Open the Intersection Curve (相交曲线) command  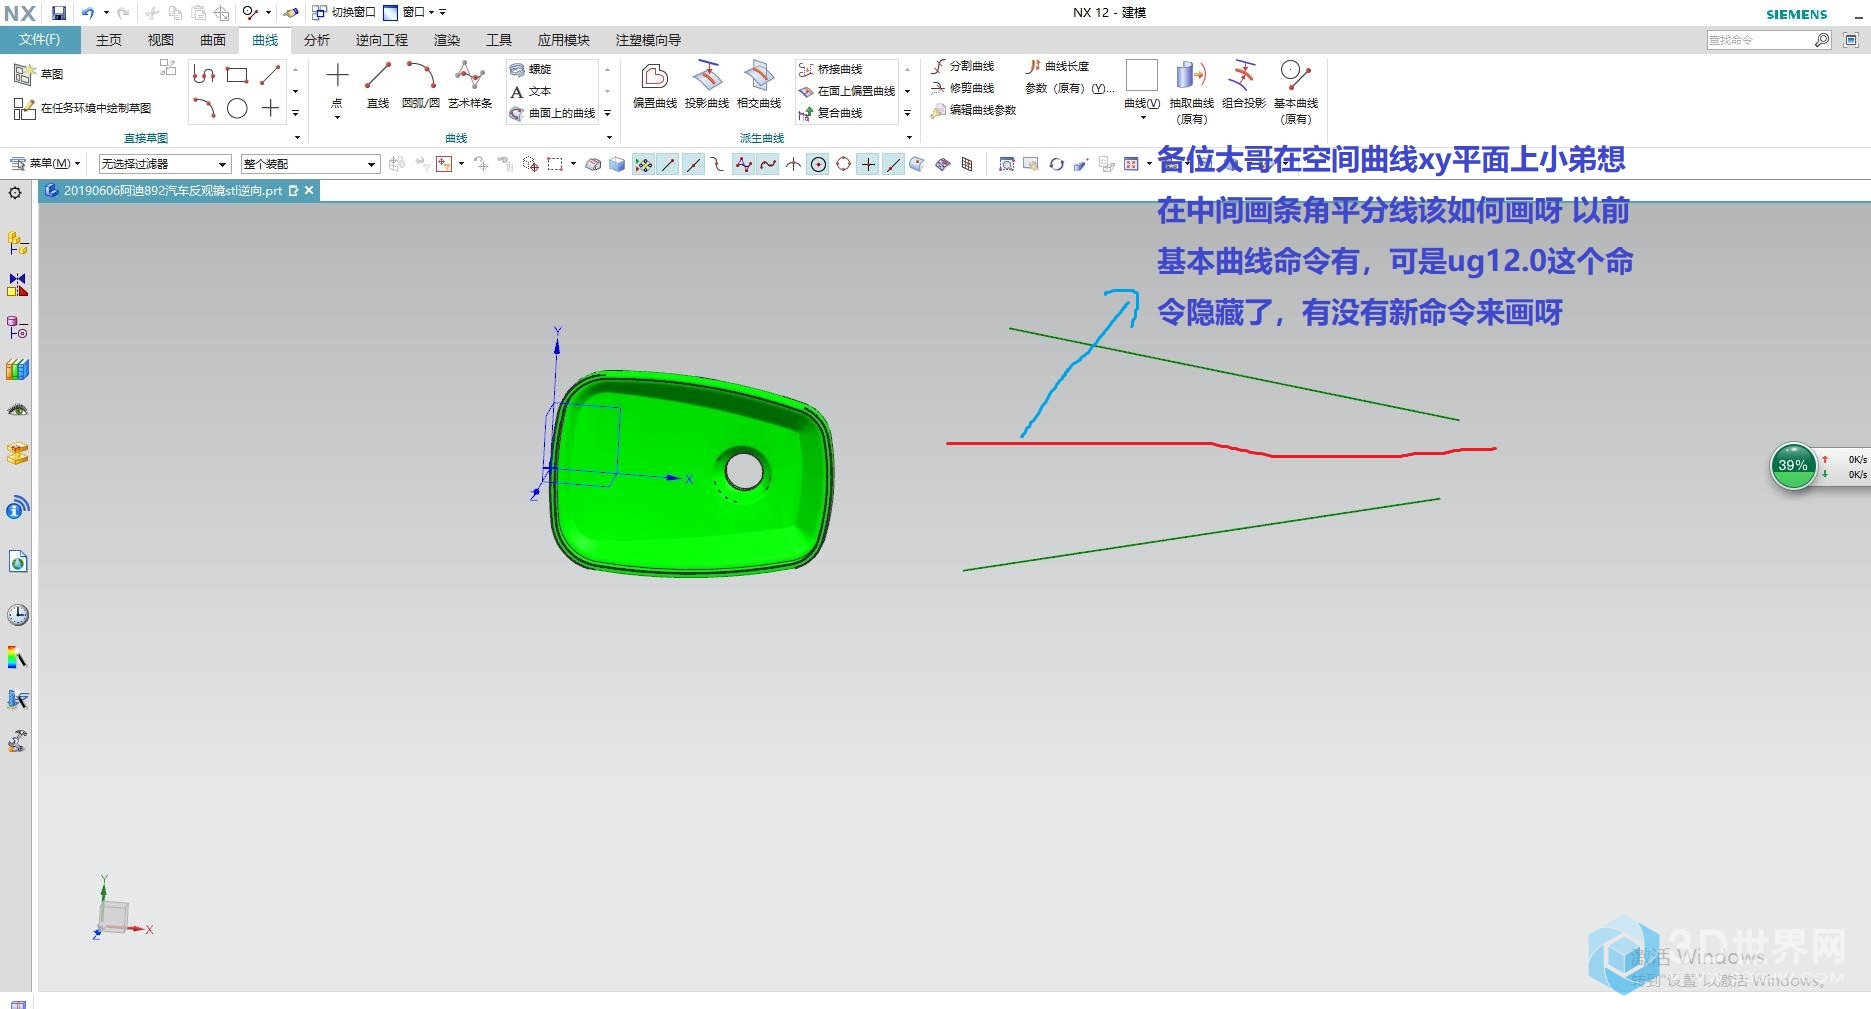[x=759, y=85]
